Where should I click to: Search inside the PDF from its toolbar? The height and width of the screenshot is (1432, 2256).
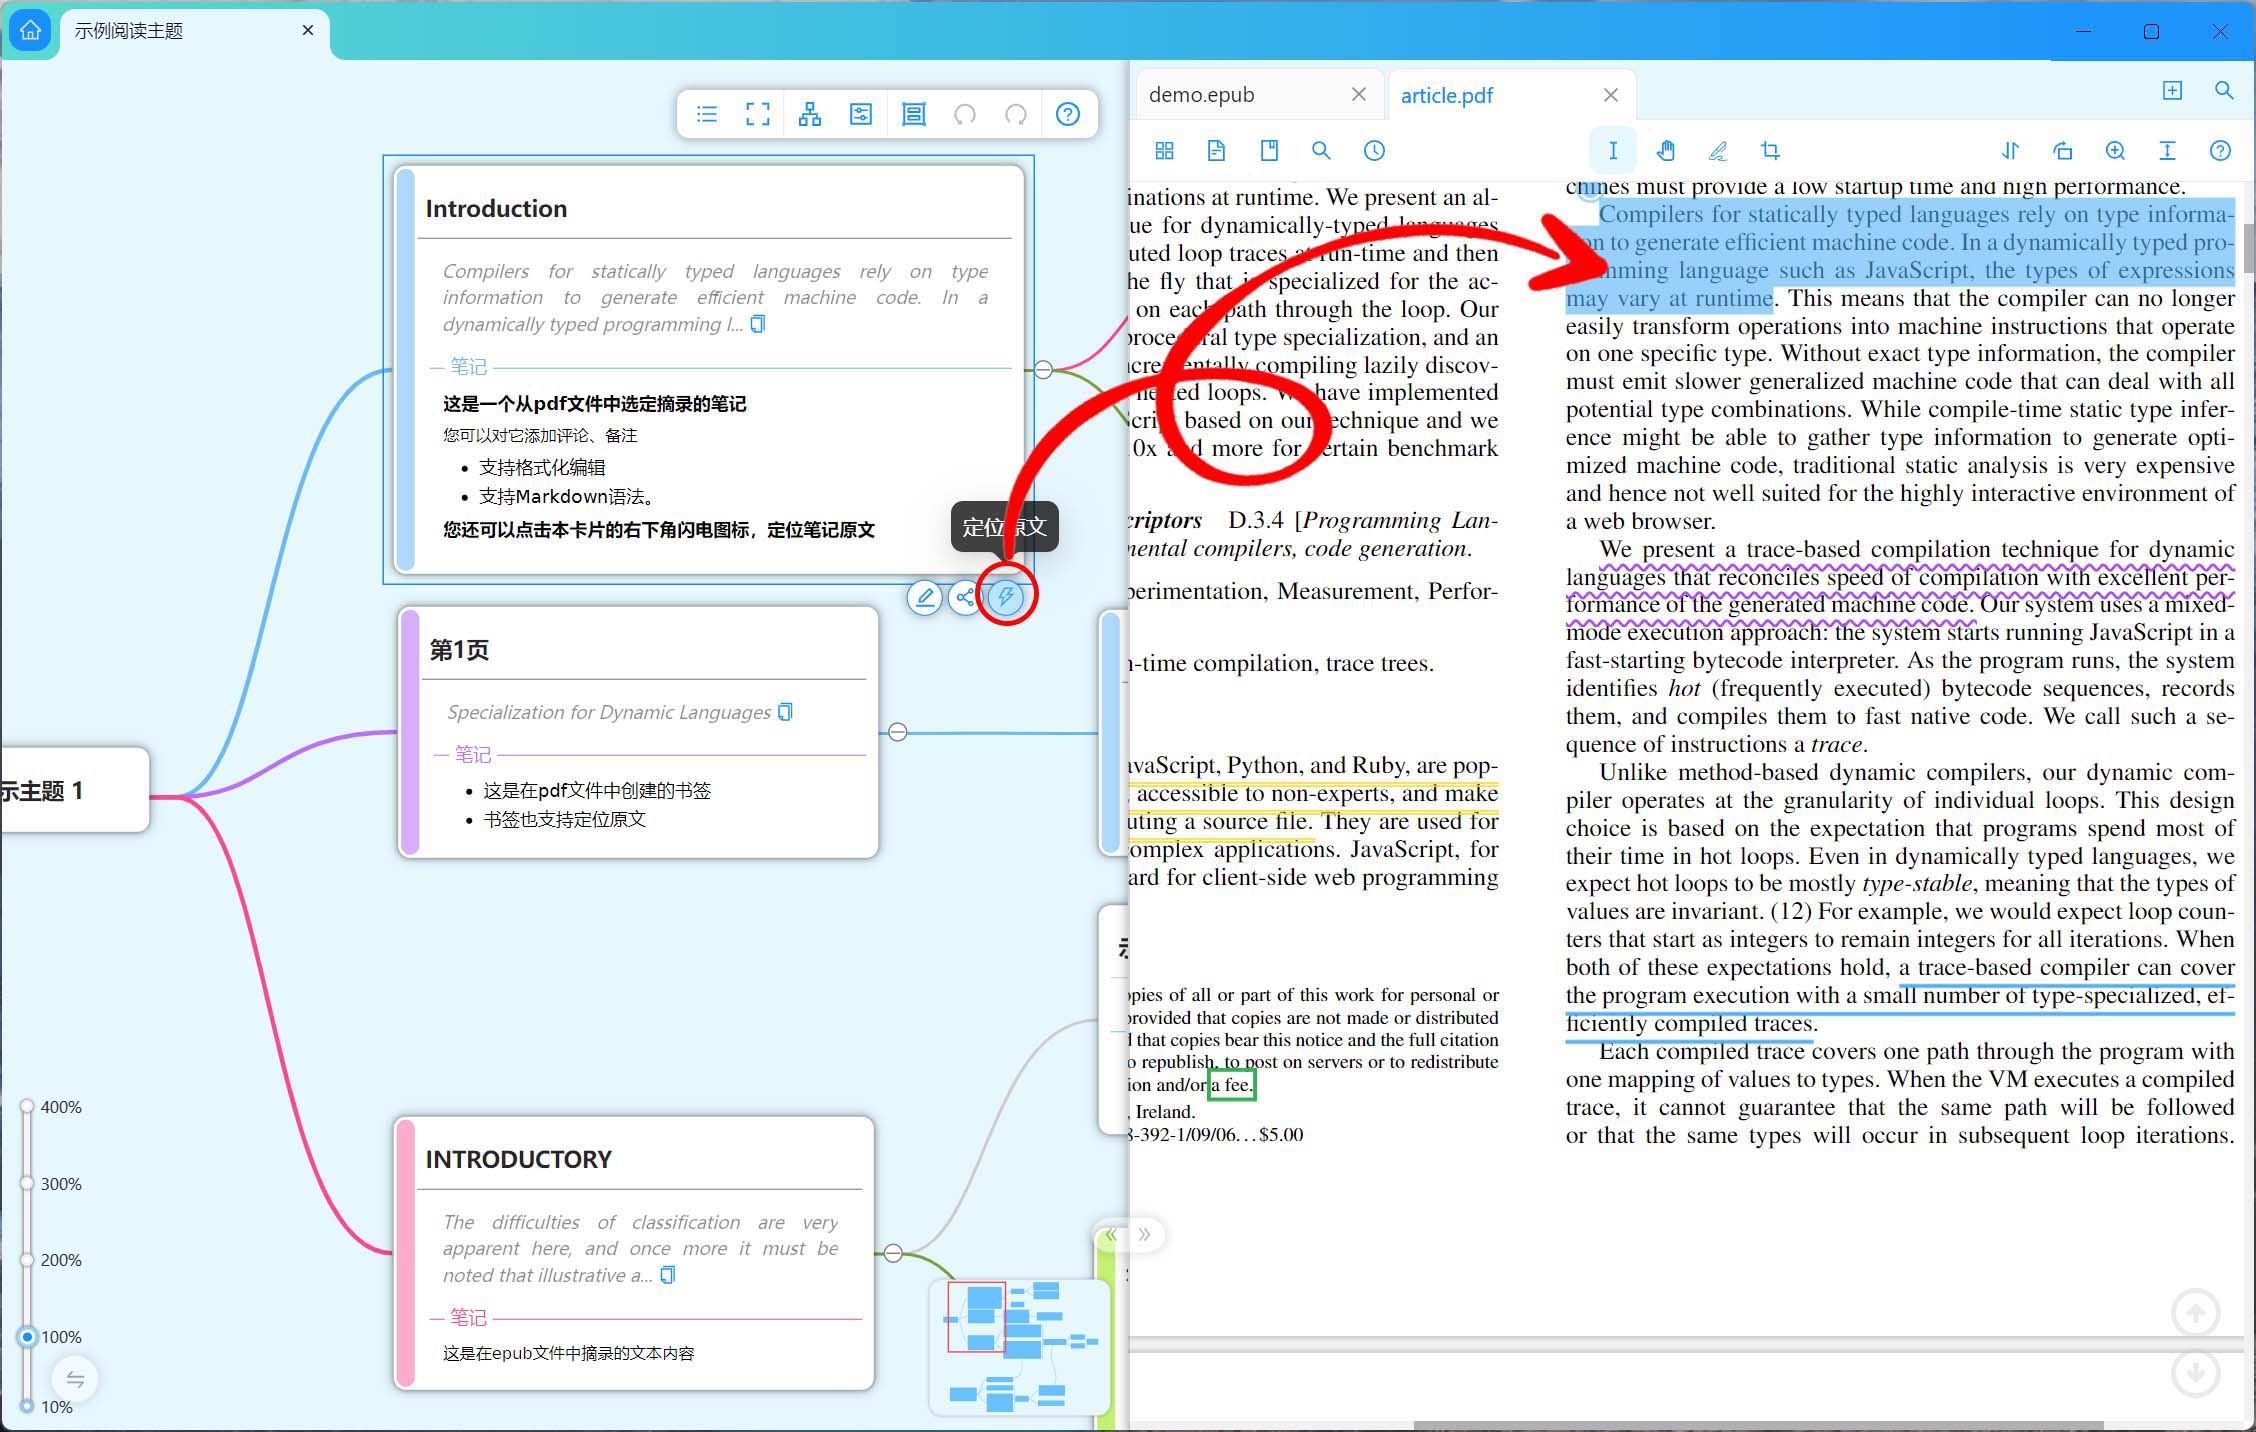[1321, 151]
